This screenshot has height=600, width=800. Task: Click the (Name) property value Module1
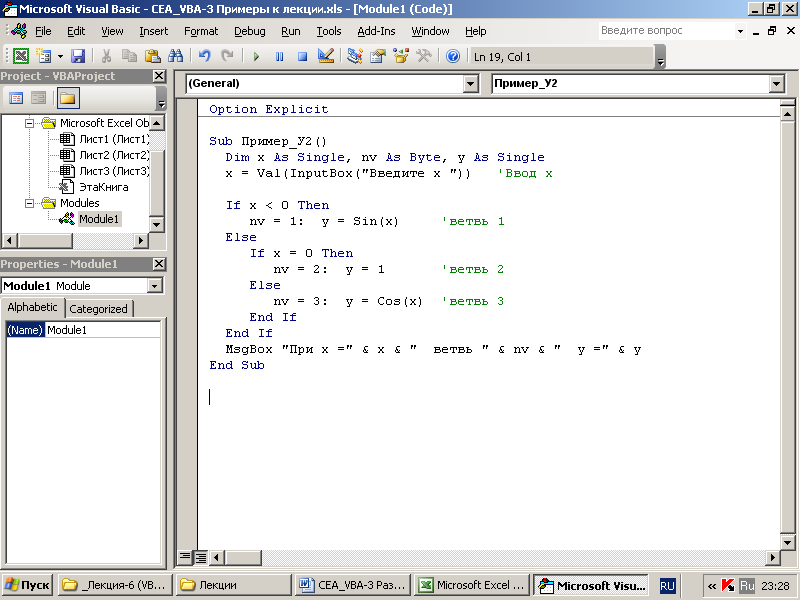(103, 330)
